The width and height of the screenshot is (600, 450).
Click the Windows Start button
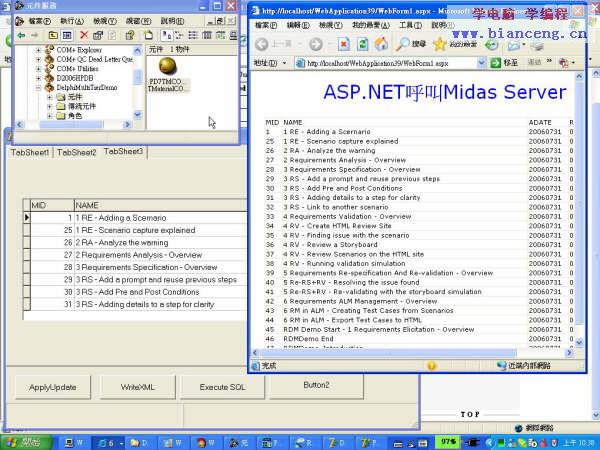26,443
